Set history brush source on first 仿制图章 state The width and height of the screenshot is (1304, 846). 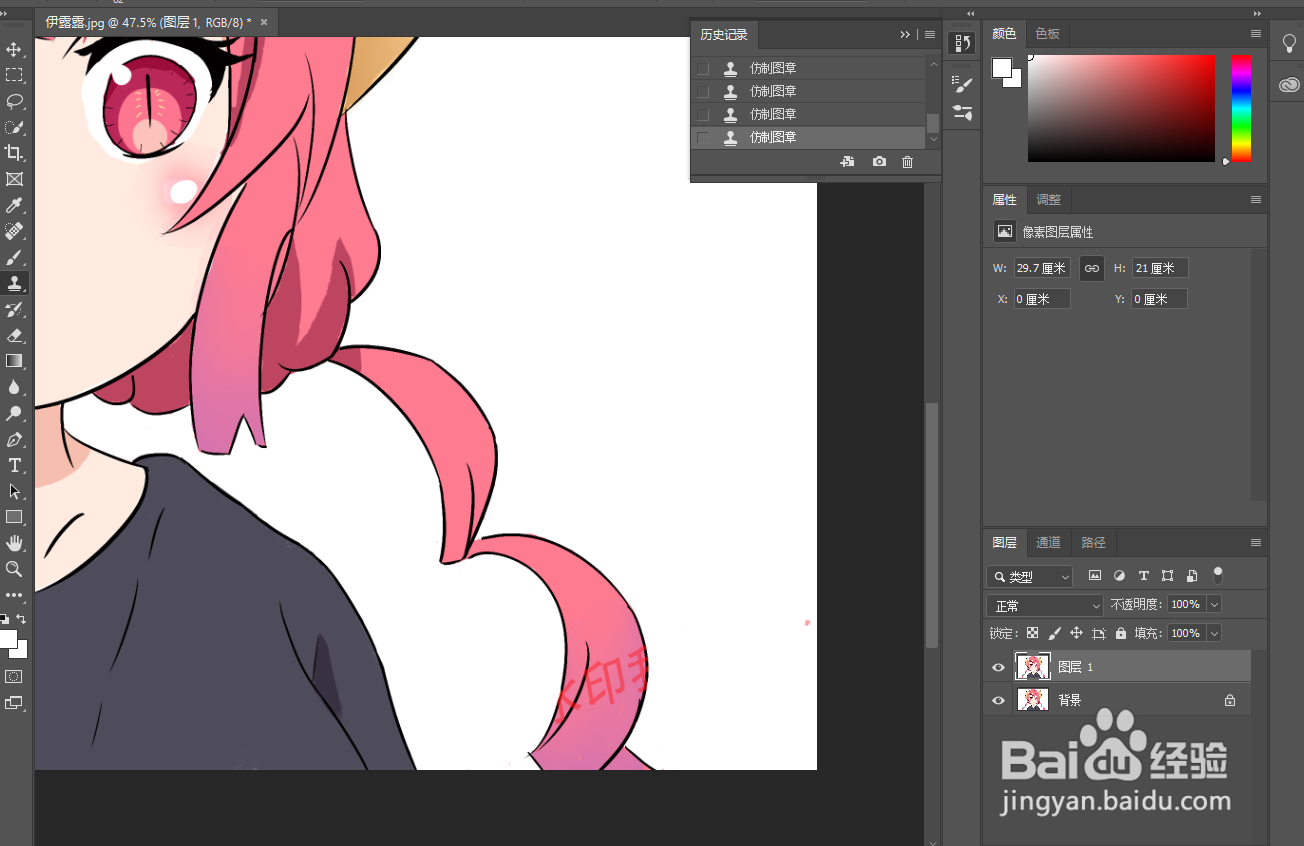tap(703, 68)
